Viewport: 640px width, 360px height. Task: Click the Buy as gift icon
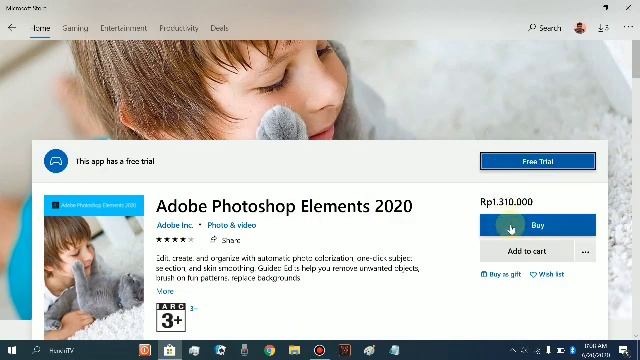(x=484, y=274)
